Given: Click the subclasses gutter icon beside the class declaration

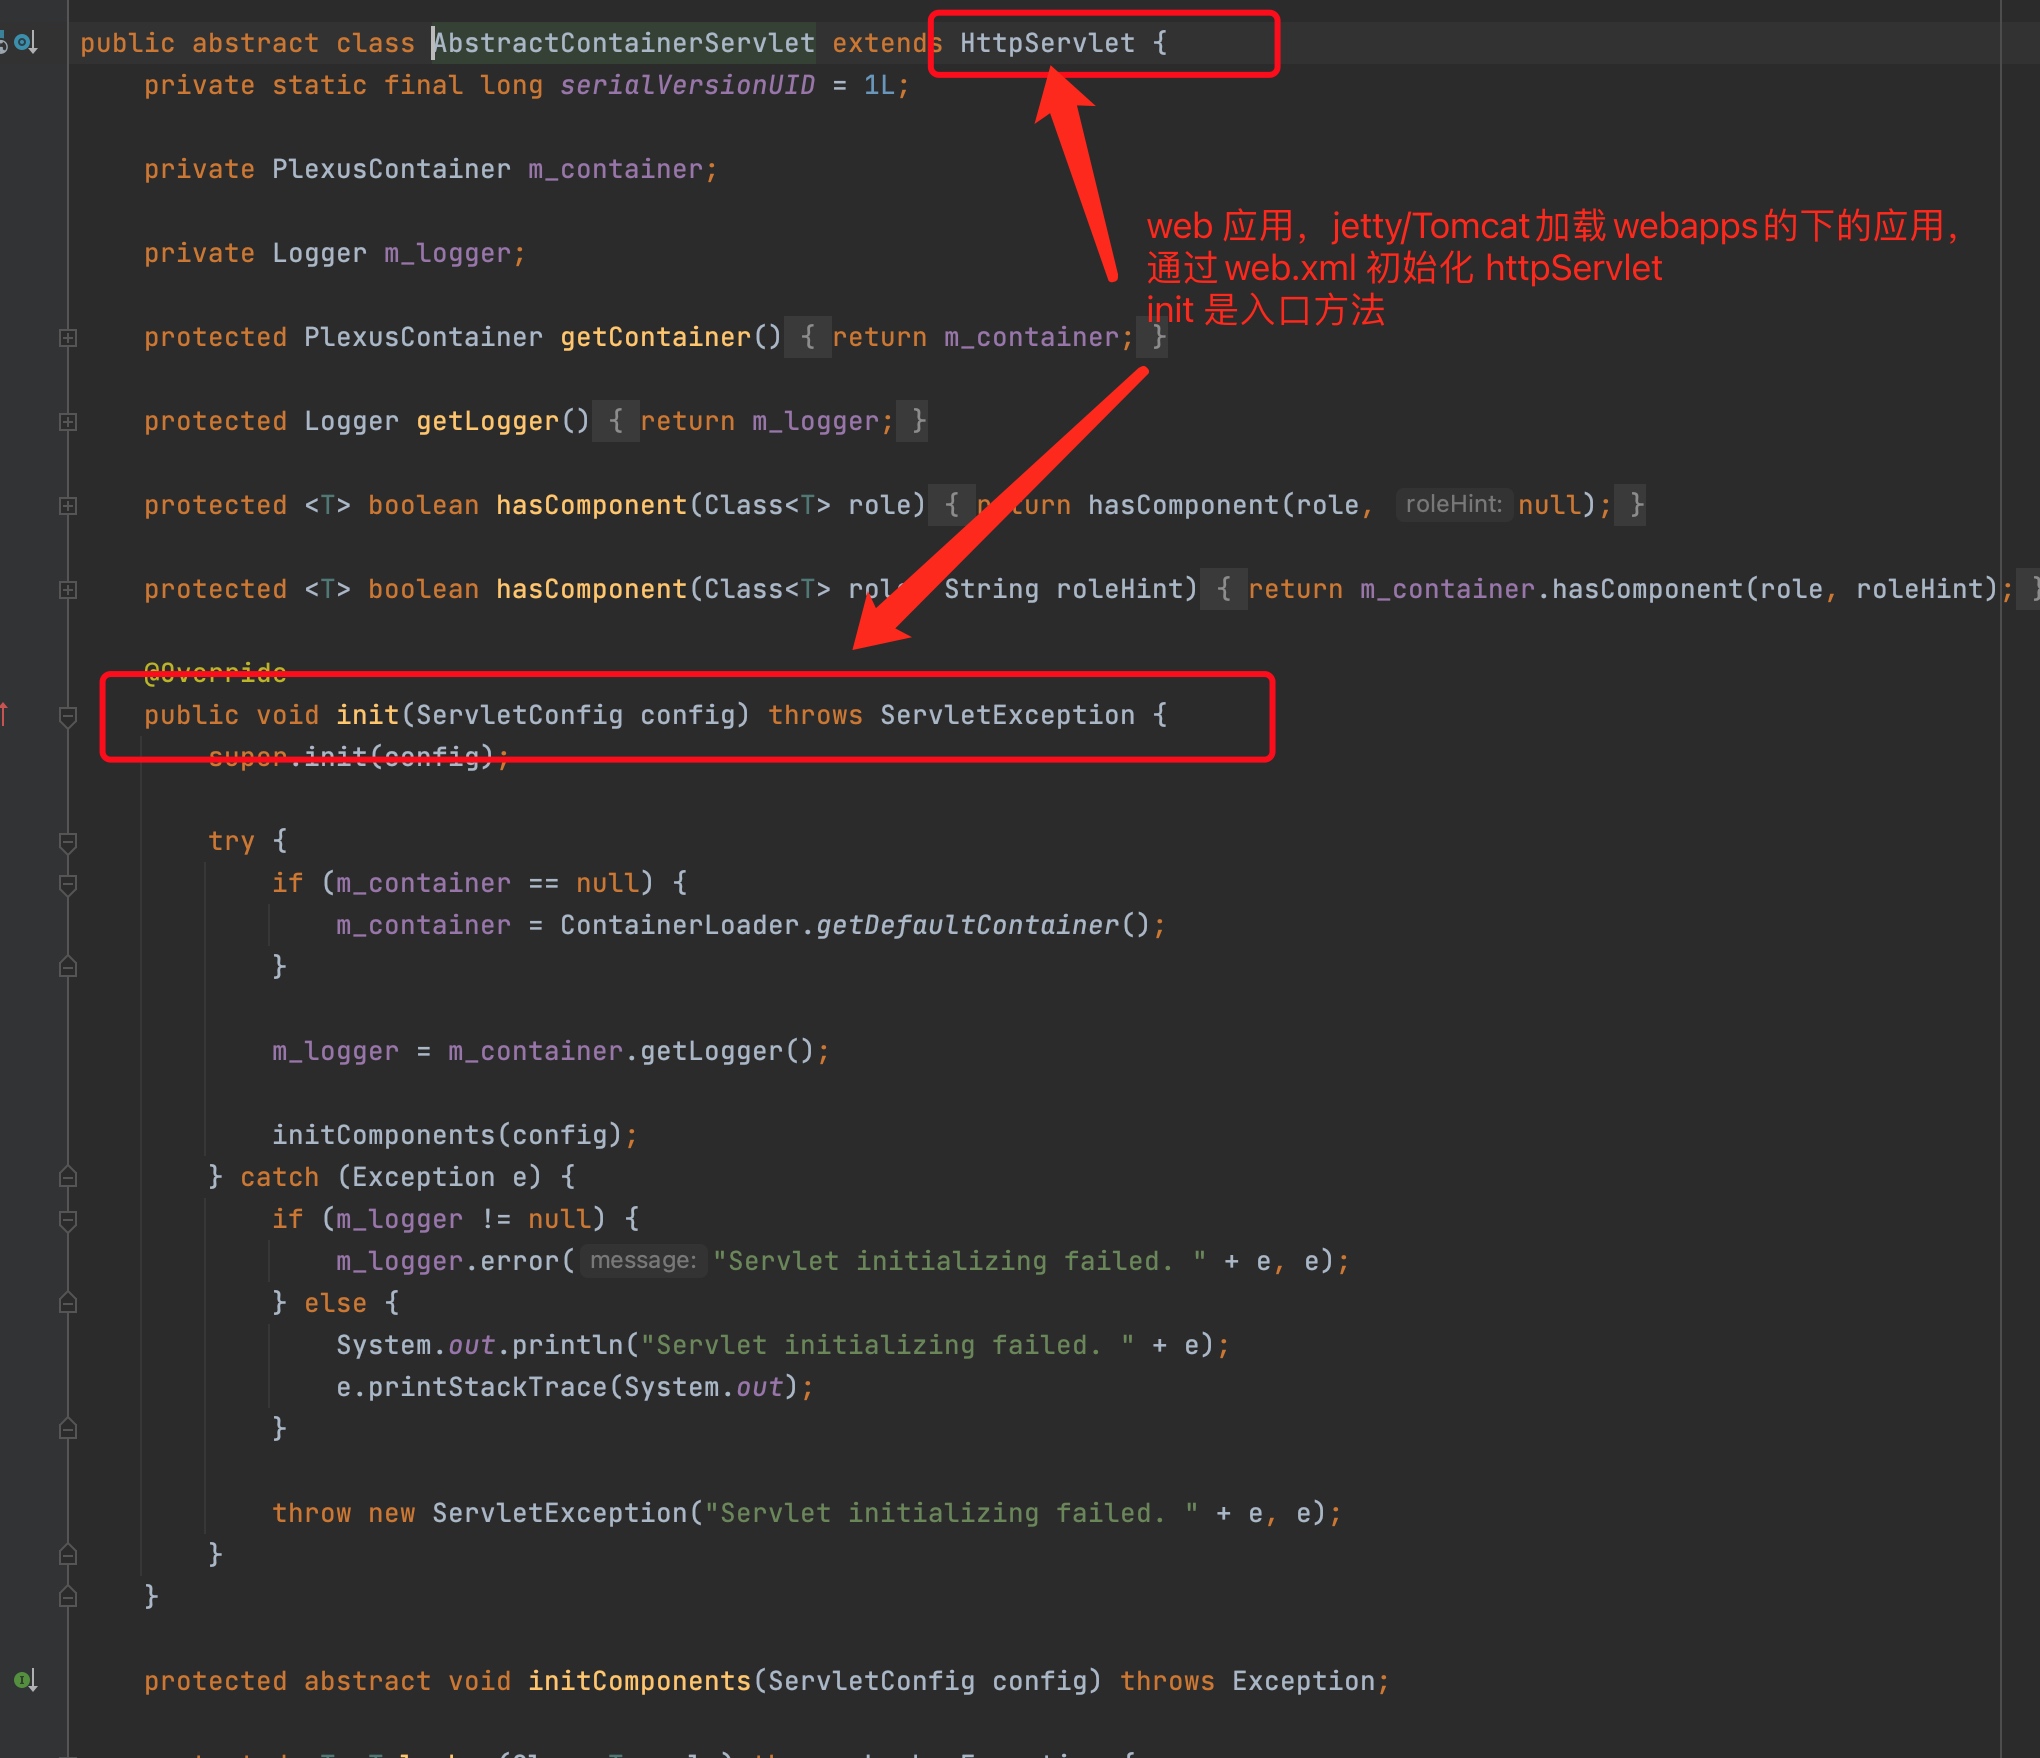Looking at the screenshot, I should pyautogui.click(x=25, y=43).
